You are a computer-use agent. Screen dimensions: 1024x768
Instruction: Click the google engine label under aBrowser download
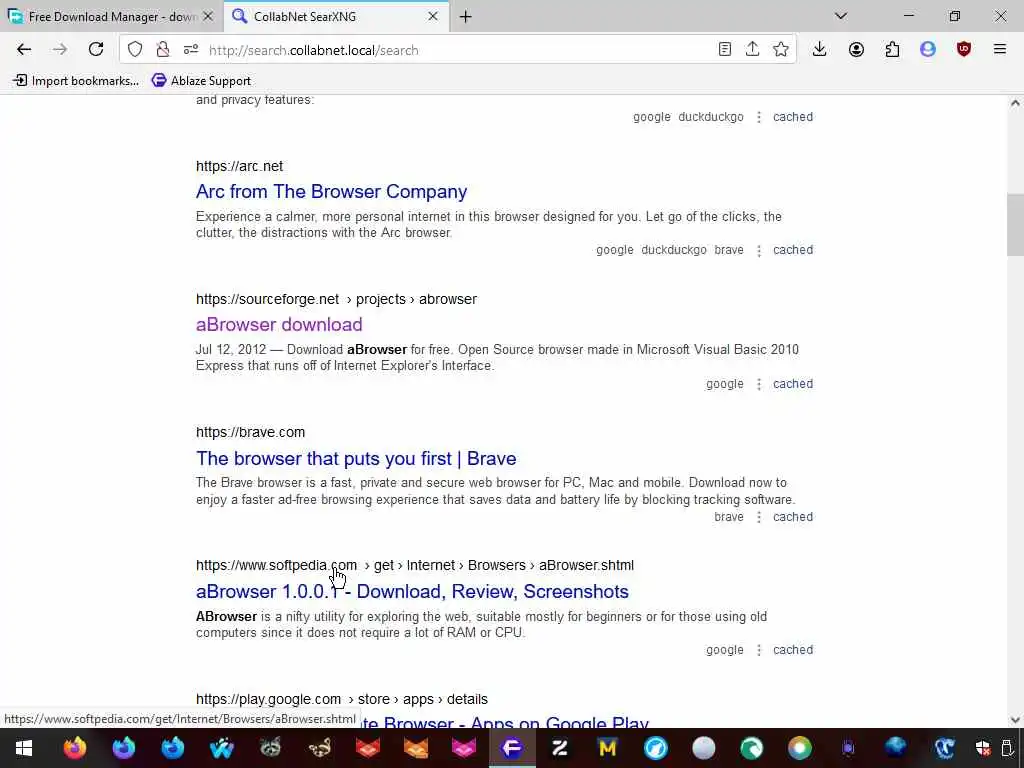(724, 384)
